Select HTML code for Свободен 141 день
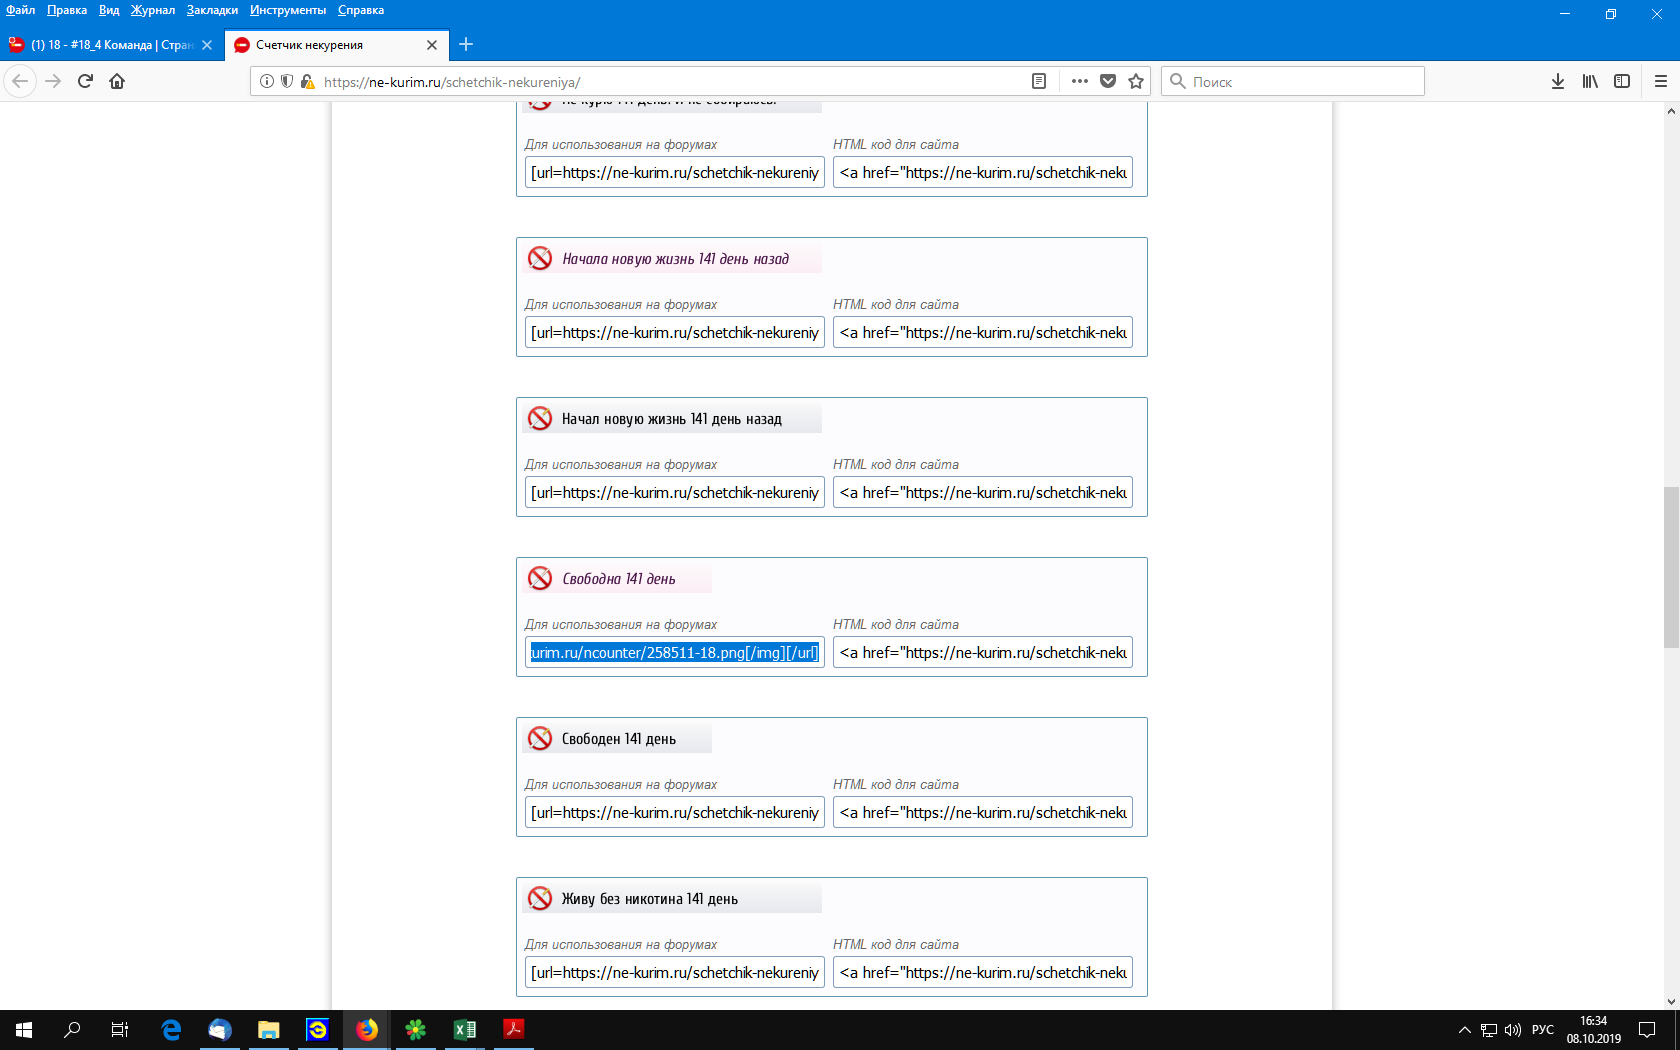This screenshot has width=1680, height=1050. (983, 812)
